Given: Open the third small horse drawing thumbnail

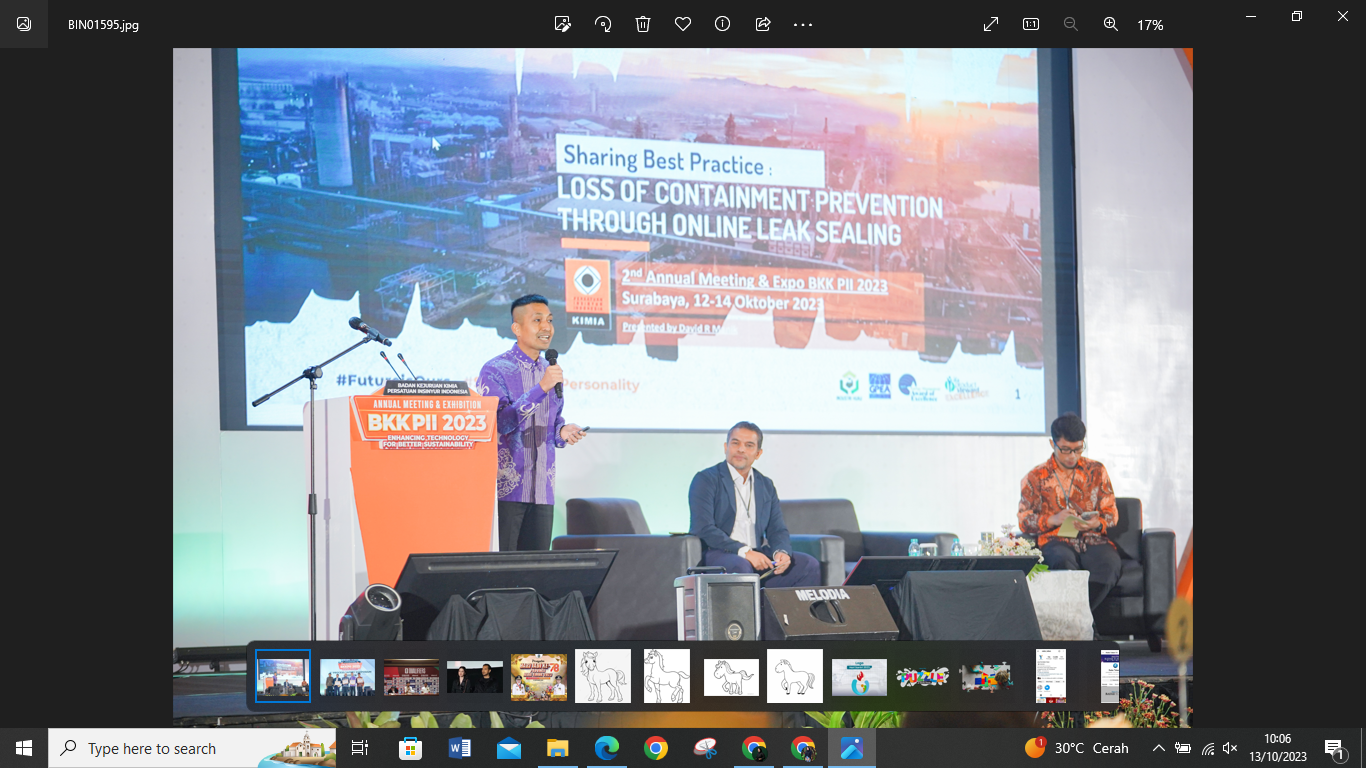Looking at the screenshot, I should [731, 677].
